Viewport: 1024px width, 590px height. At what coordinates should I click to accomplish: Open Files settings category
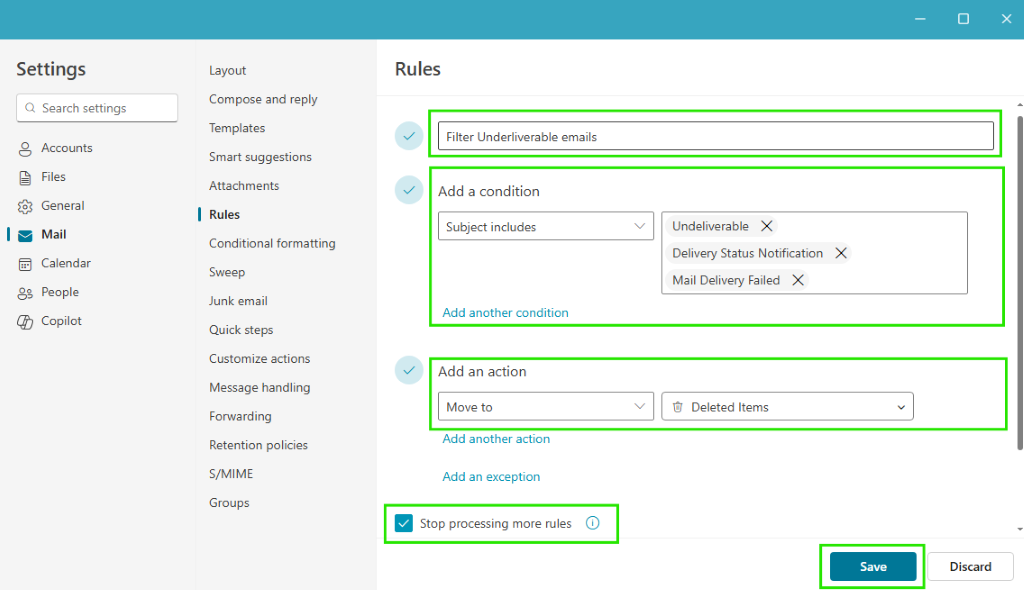[53, 176]
